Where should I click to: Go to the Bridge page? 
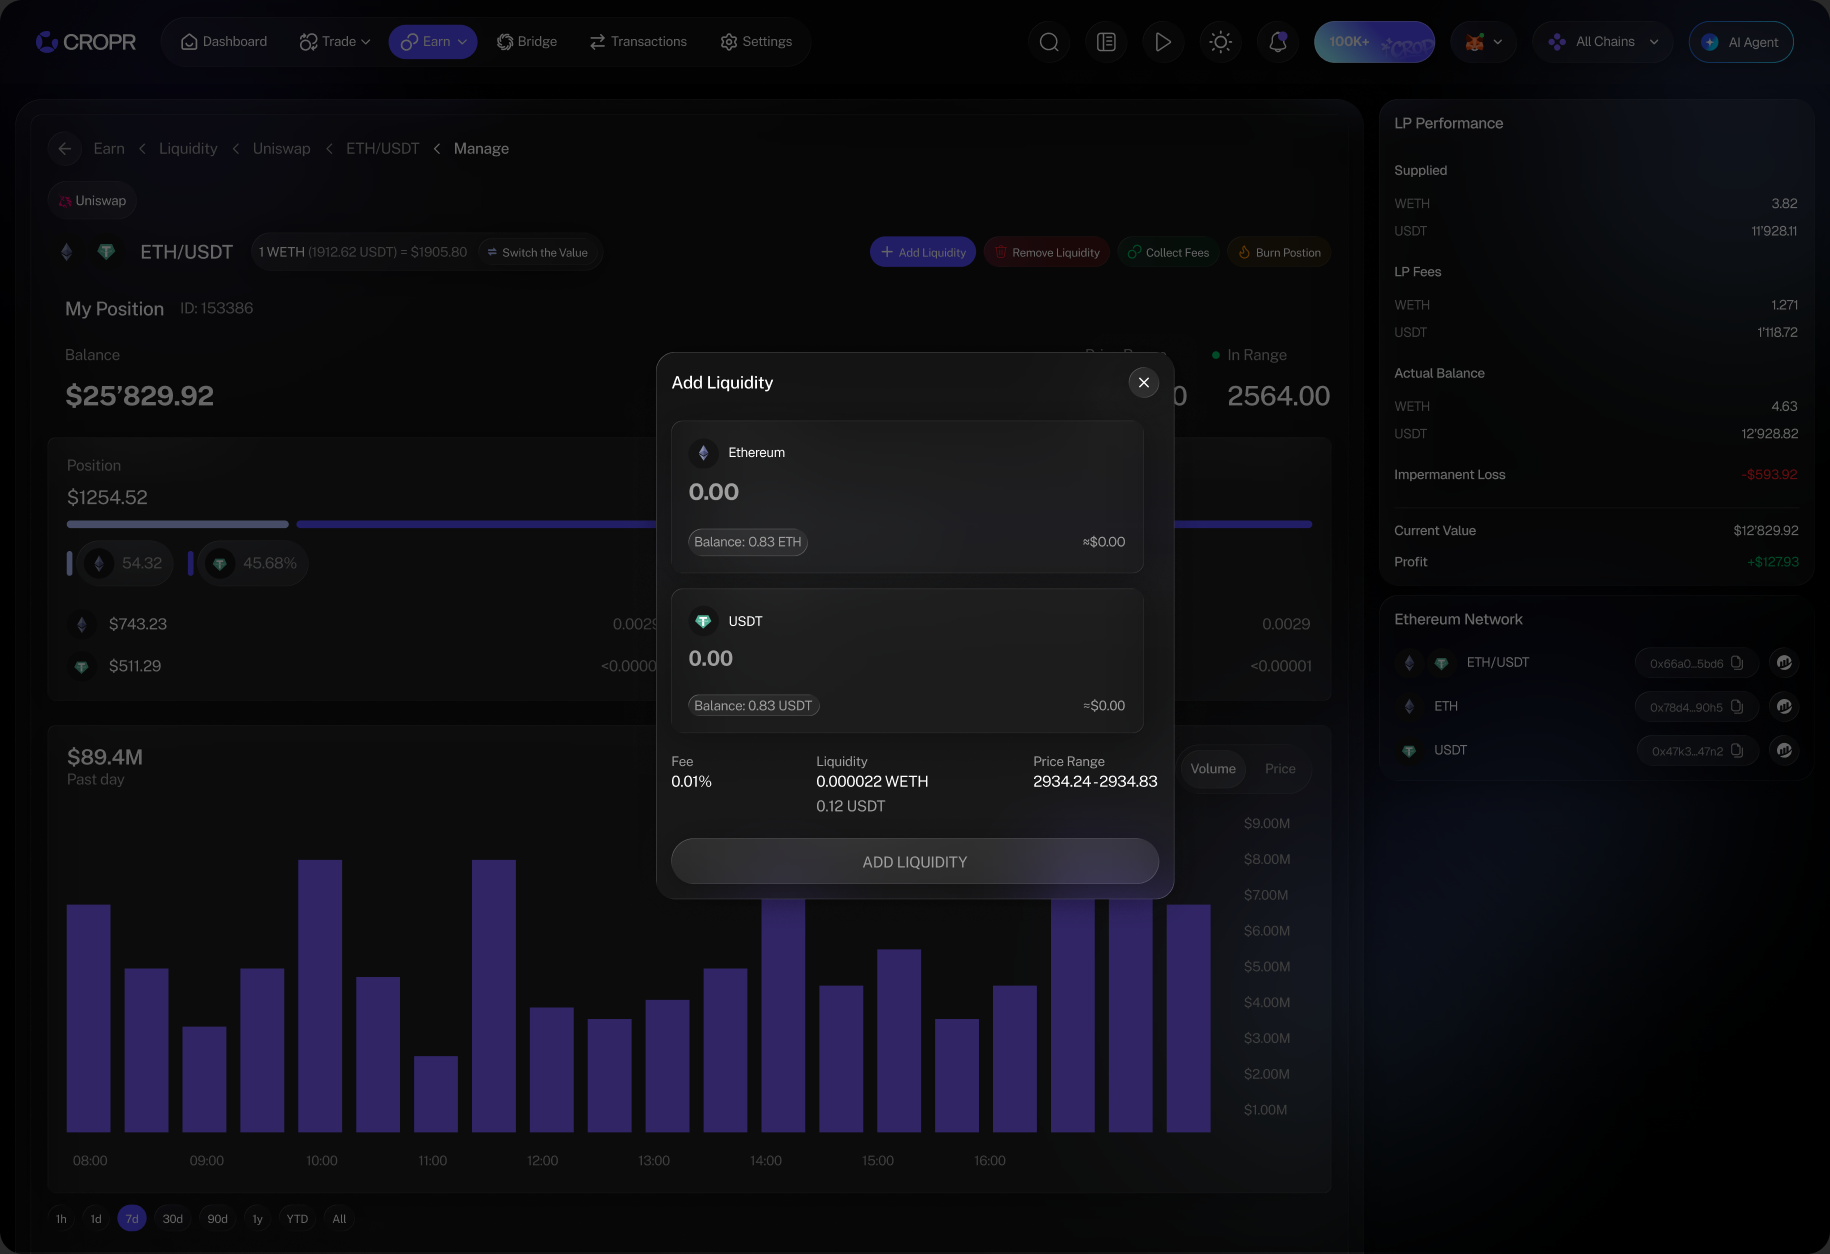pyautogui.click(x=527, y=42)
